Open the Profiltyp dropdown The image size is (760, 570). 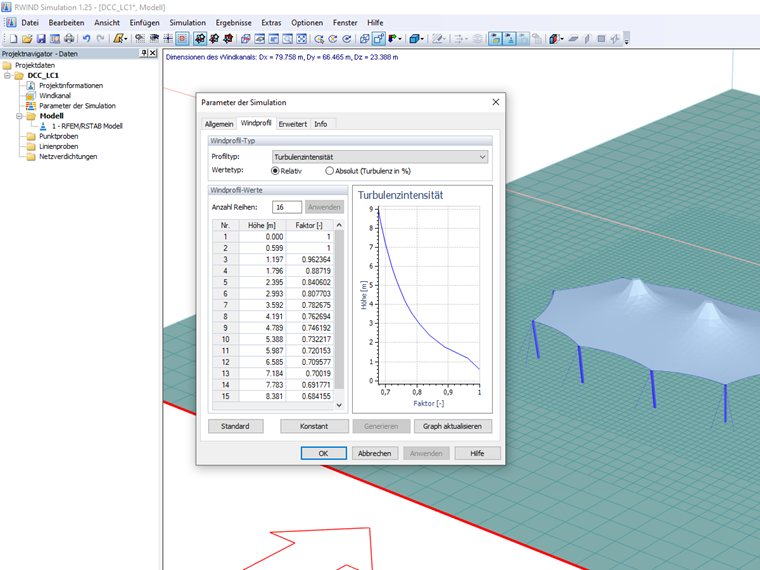[x=380, y=157]
